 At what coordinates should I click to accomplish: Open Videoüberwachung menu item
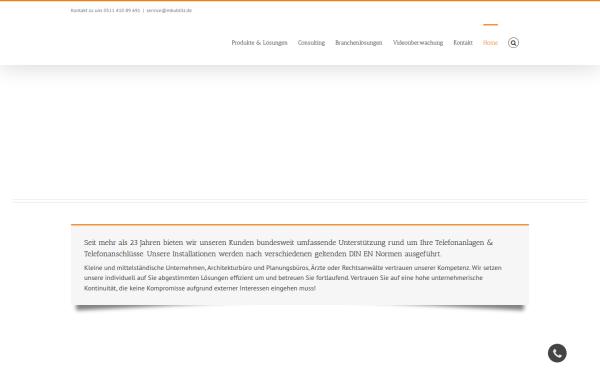pos(418,43)
